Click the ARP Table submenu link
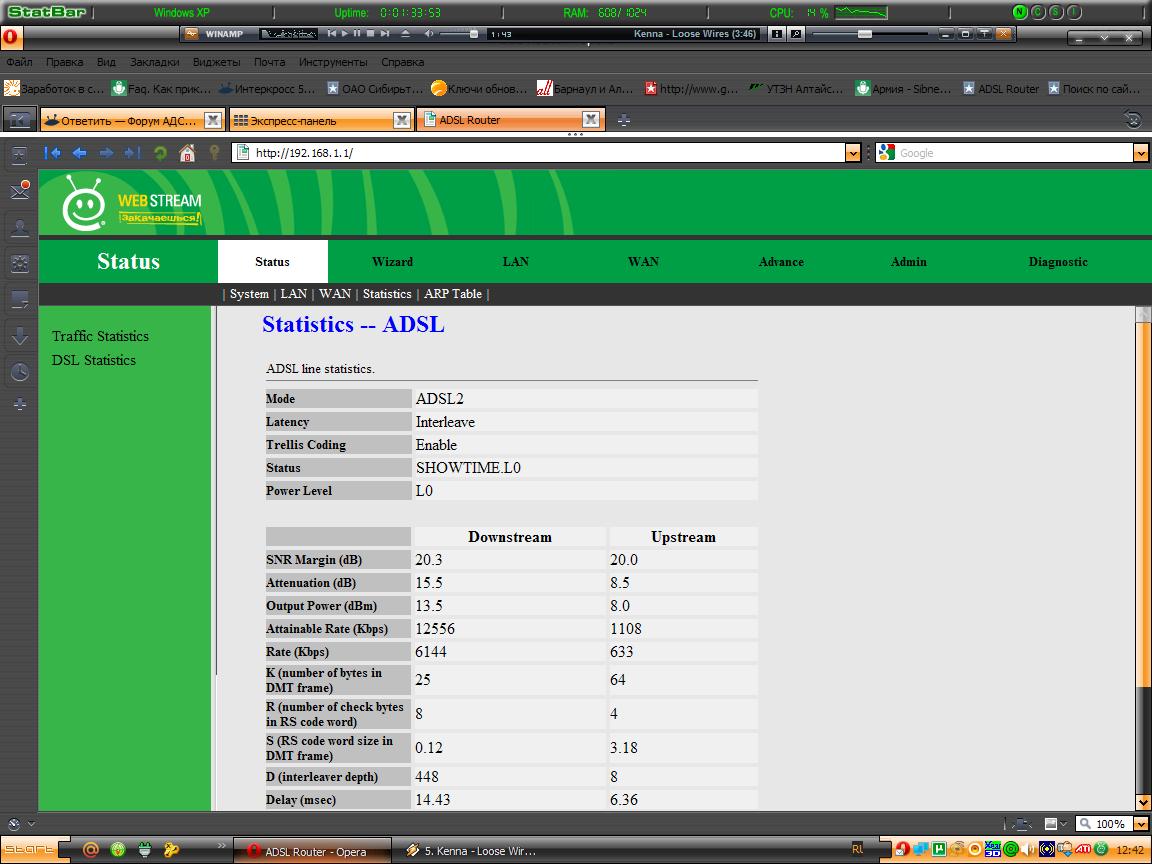 coord(452,294)
